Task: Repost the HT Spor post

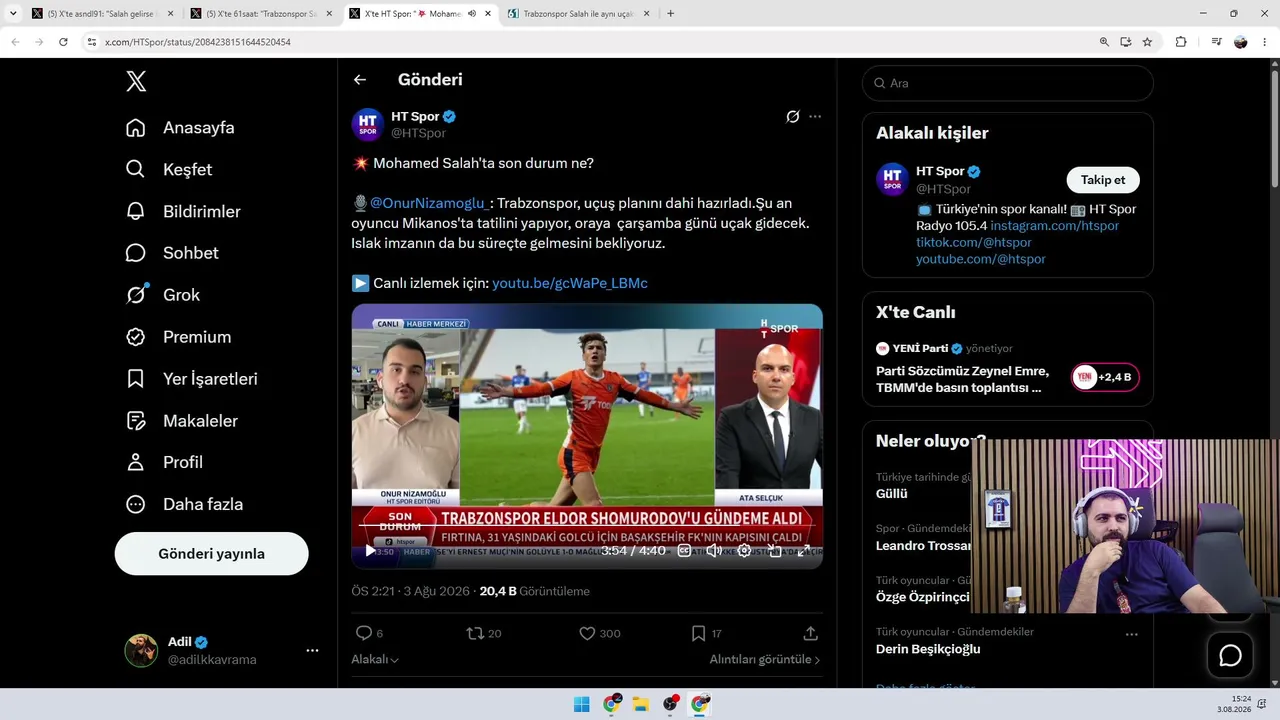Action: (484, 633)
